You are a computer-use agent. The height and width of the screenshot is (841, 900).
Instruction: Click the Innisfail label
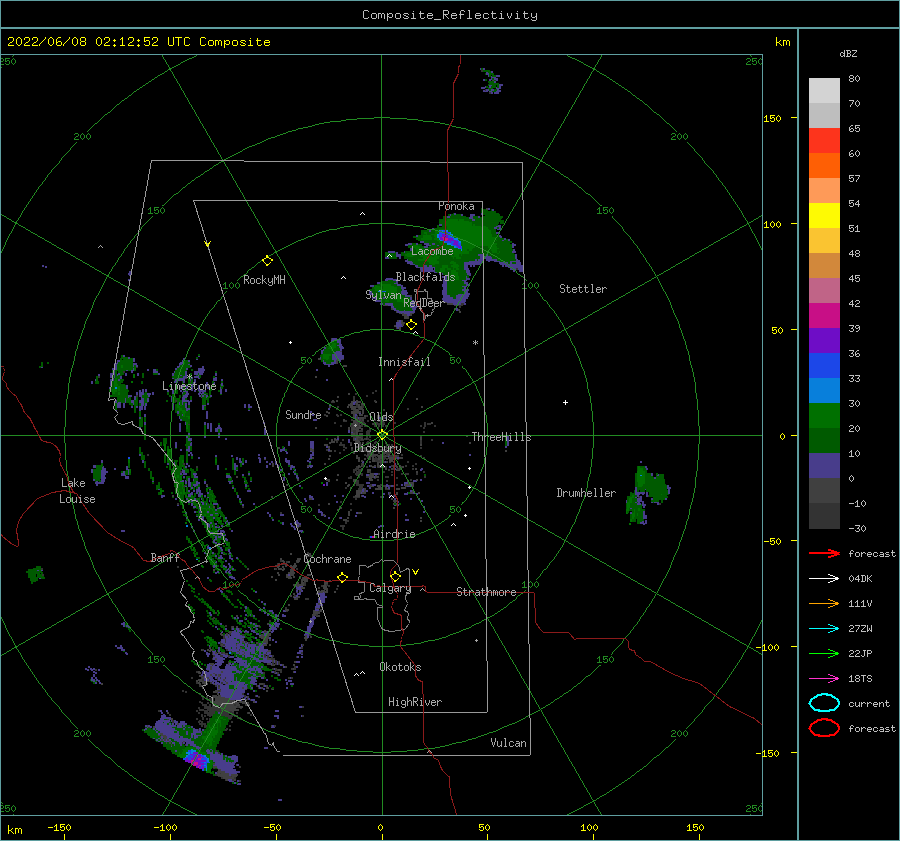click(x=404, y=362)
